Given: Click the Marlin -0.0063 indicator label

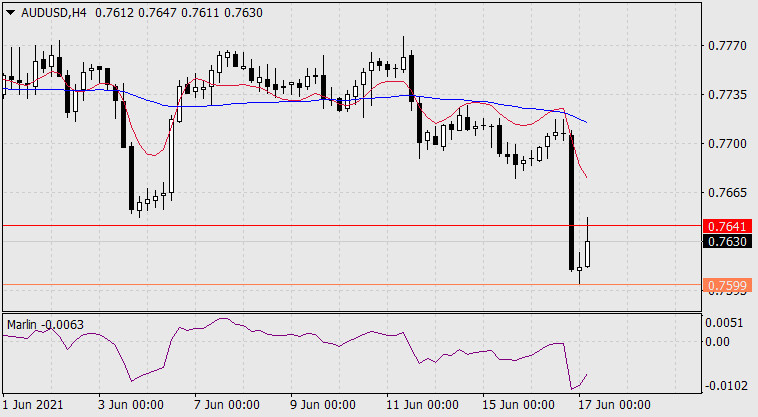Looking at the screenshot, I should (45, 325).
